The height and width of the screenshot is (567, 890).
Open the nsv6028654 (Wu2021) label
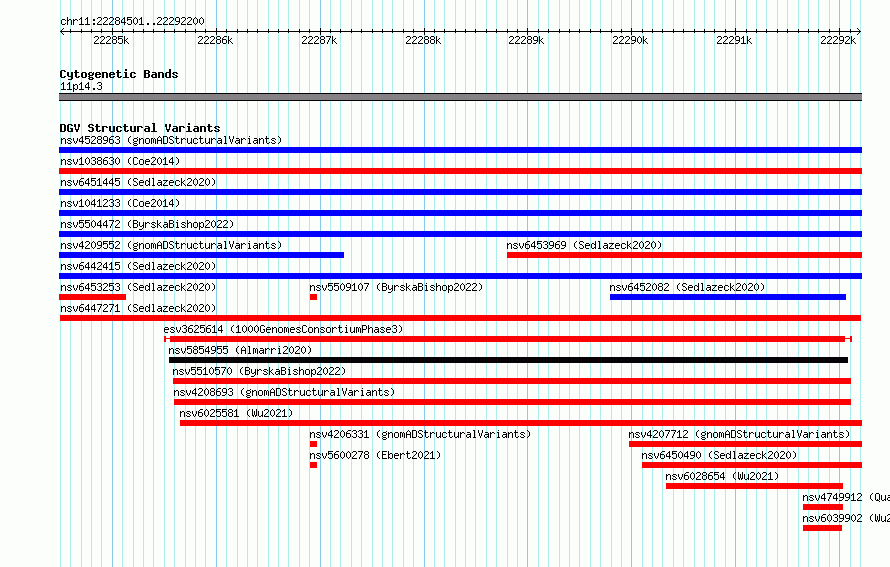pyautogui.click(x=722, y=476)
